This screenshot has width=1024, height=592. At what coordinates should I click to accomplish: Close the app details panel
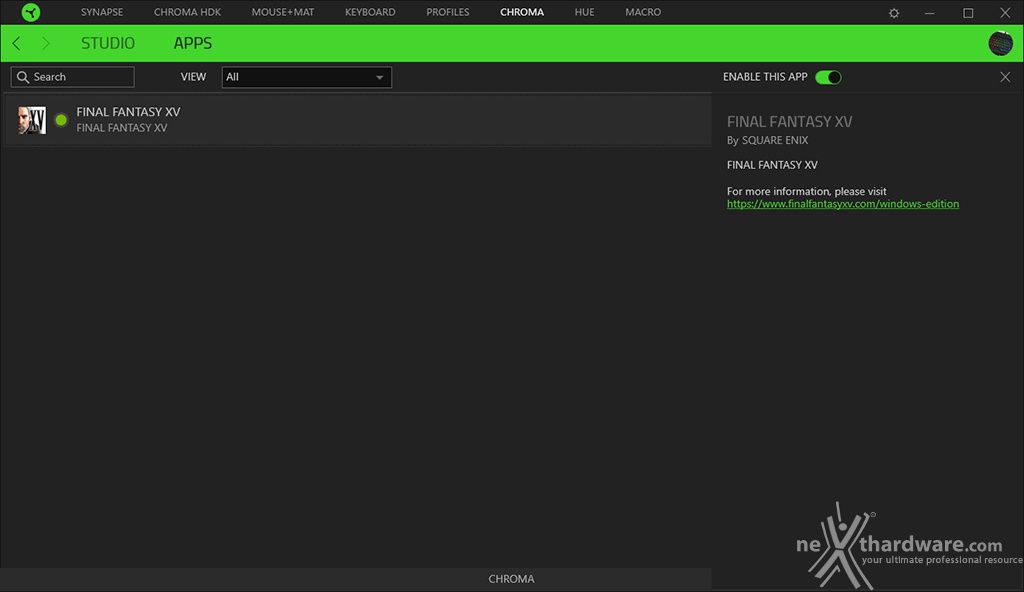pyautogui.click(x=1005, y=77)
